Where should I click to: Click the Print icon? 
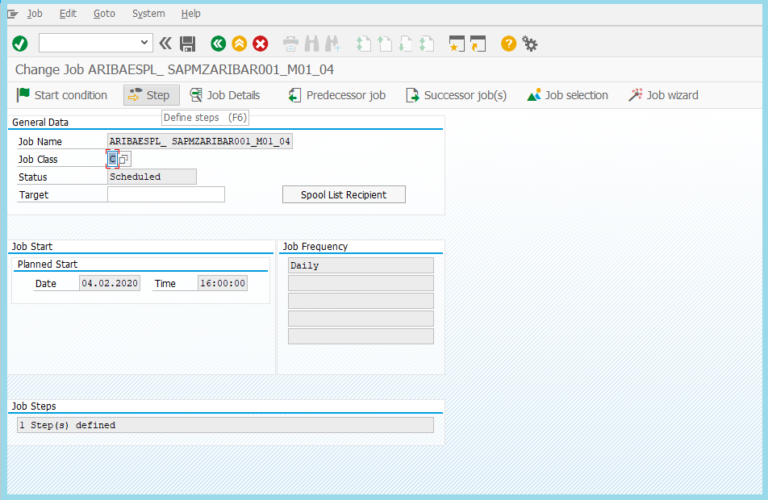[x=290, y=44]
